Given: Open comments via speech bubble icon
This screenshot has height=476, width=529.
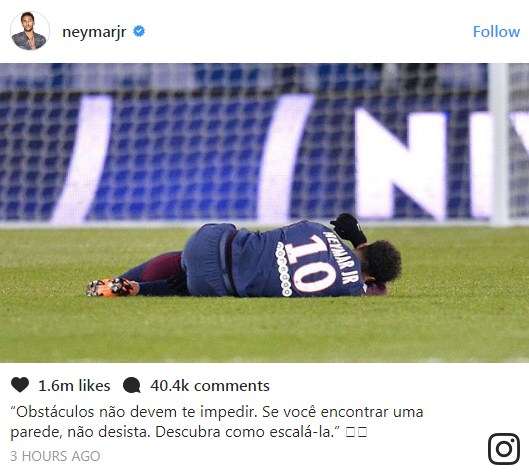Looking at the screenshot, I should [x=132, y=385].
